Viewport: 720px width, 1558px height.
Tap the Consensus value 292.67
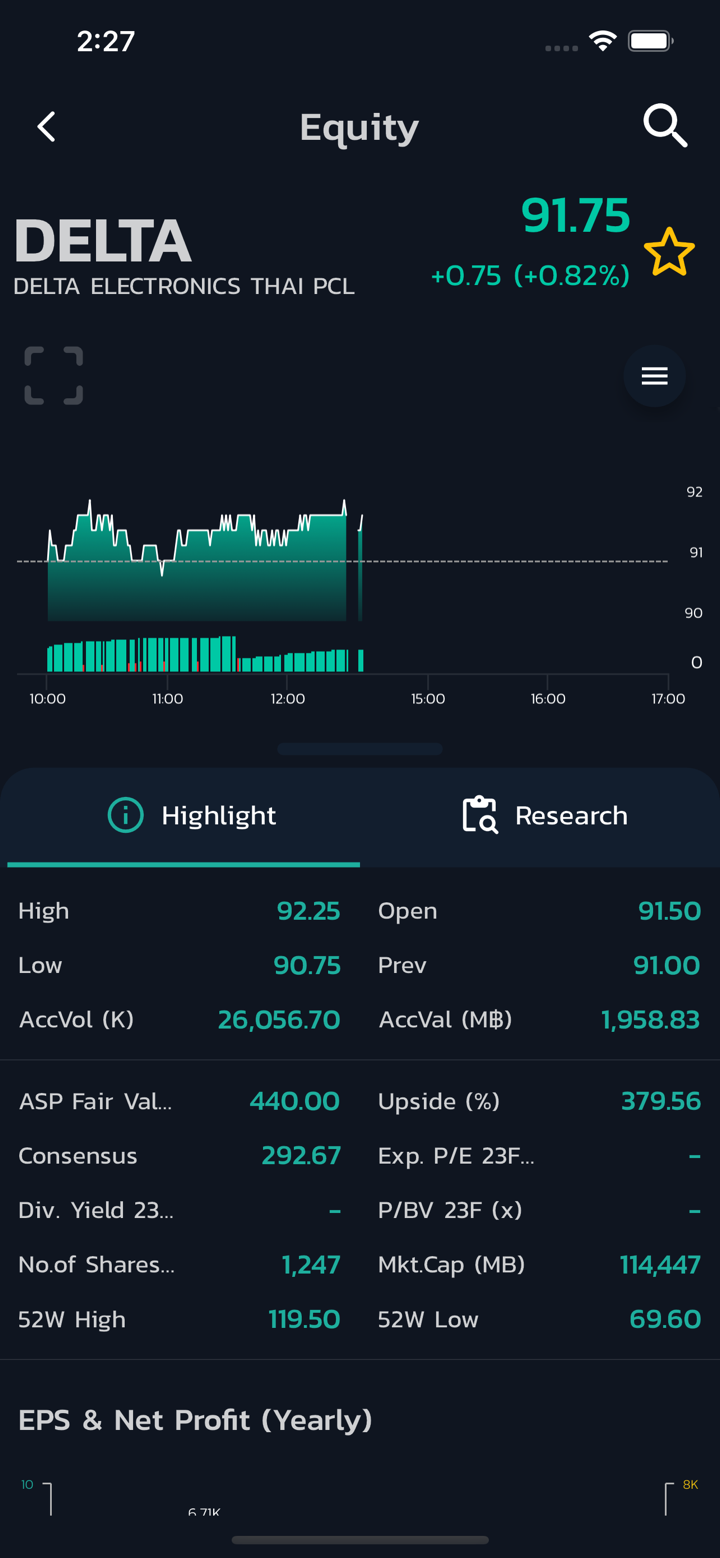(300, 1156)
